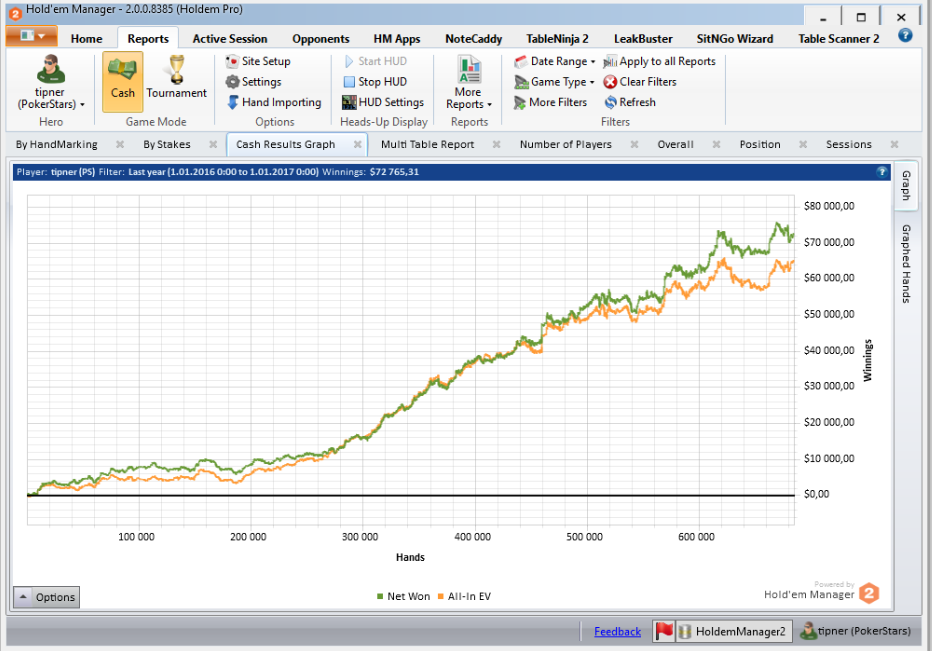This screenshot has width=932, height=651.
Task: Click the HoldemManager2 database button
Action: (735, 631)
